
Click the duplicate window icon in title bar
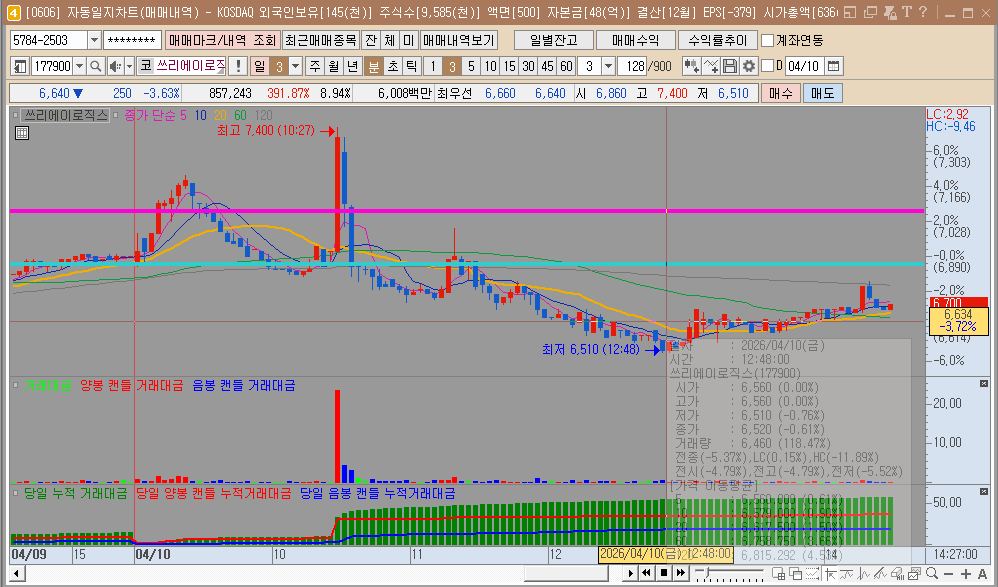pos(870,12)
